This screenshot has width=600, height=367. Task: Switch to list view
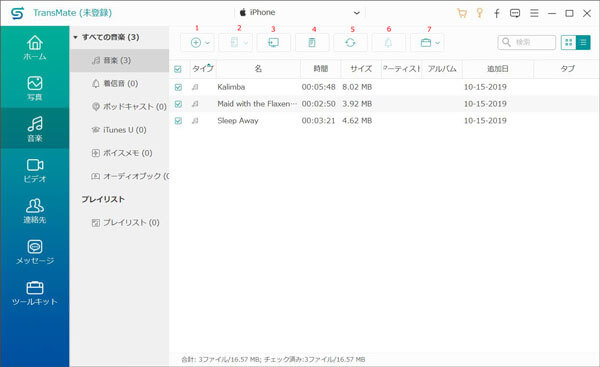pyautogui.click(x=583, y=42)
